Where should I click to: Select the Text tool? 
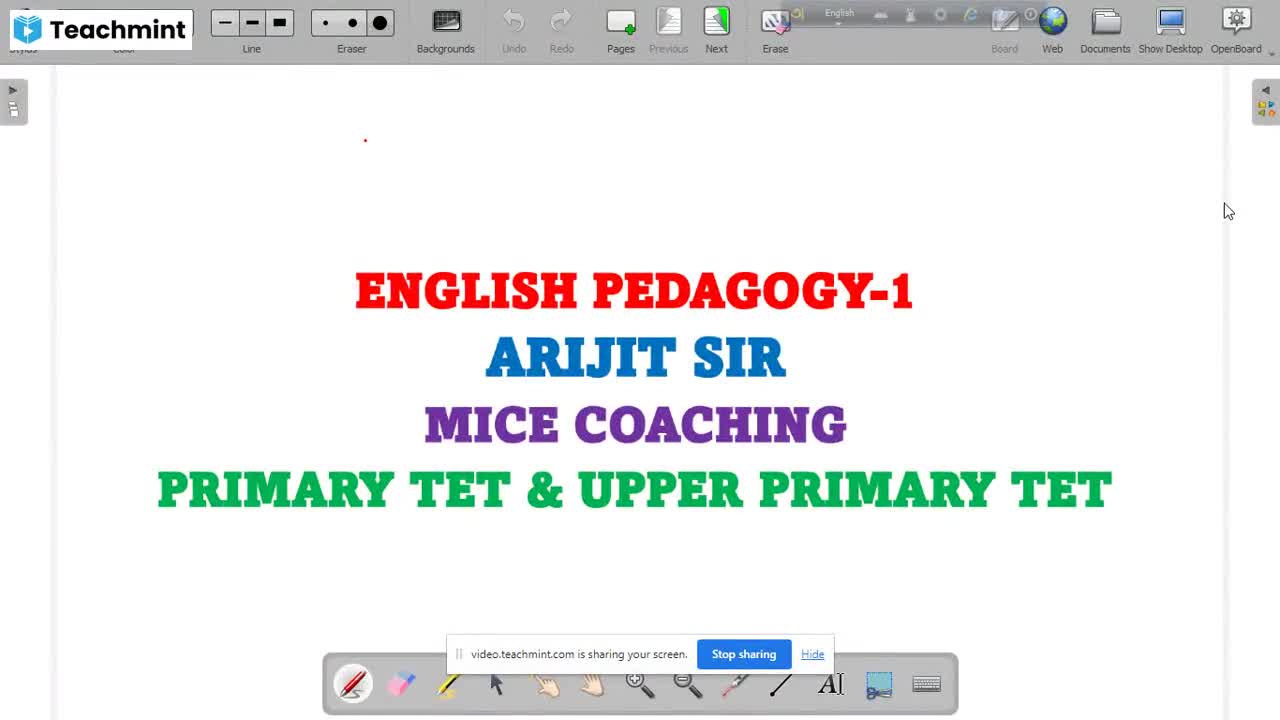point(831,684)
